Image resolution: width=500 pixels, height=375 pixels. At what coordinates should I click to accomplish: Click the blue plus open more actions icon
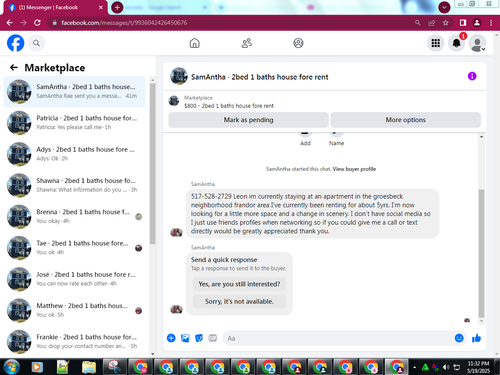(171, 338)
